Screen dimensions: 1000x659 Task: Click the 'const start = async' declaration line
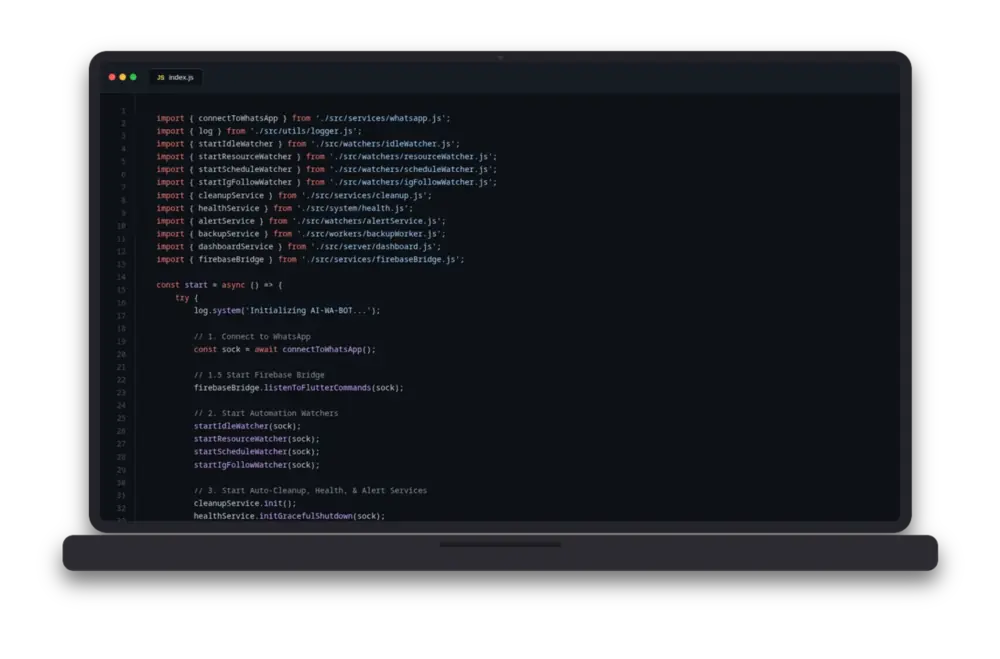point(219,285)
